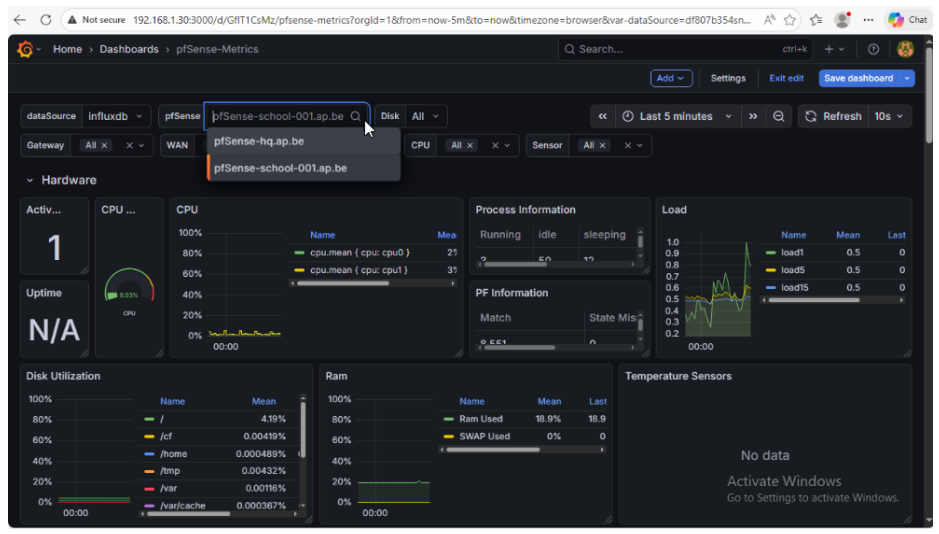Image resolution: width=939 pixels, height=534 pixels.
Task: Open Uptime panel title
Action: (44, 293)
